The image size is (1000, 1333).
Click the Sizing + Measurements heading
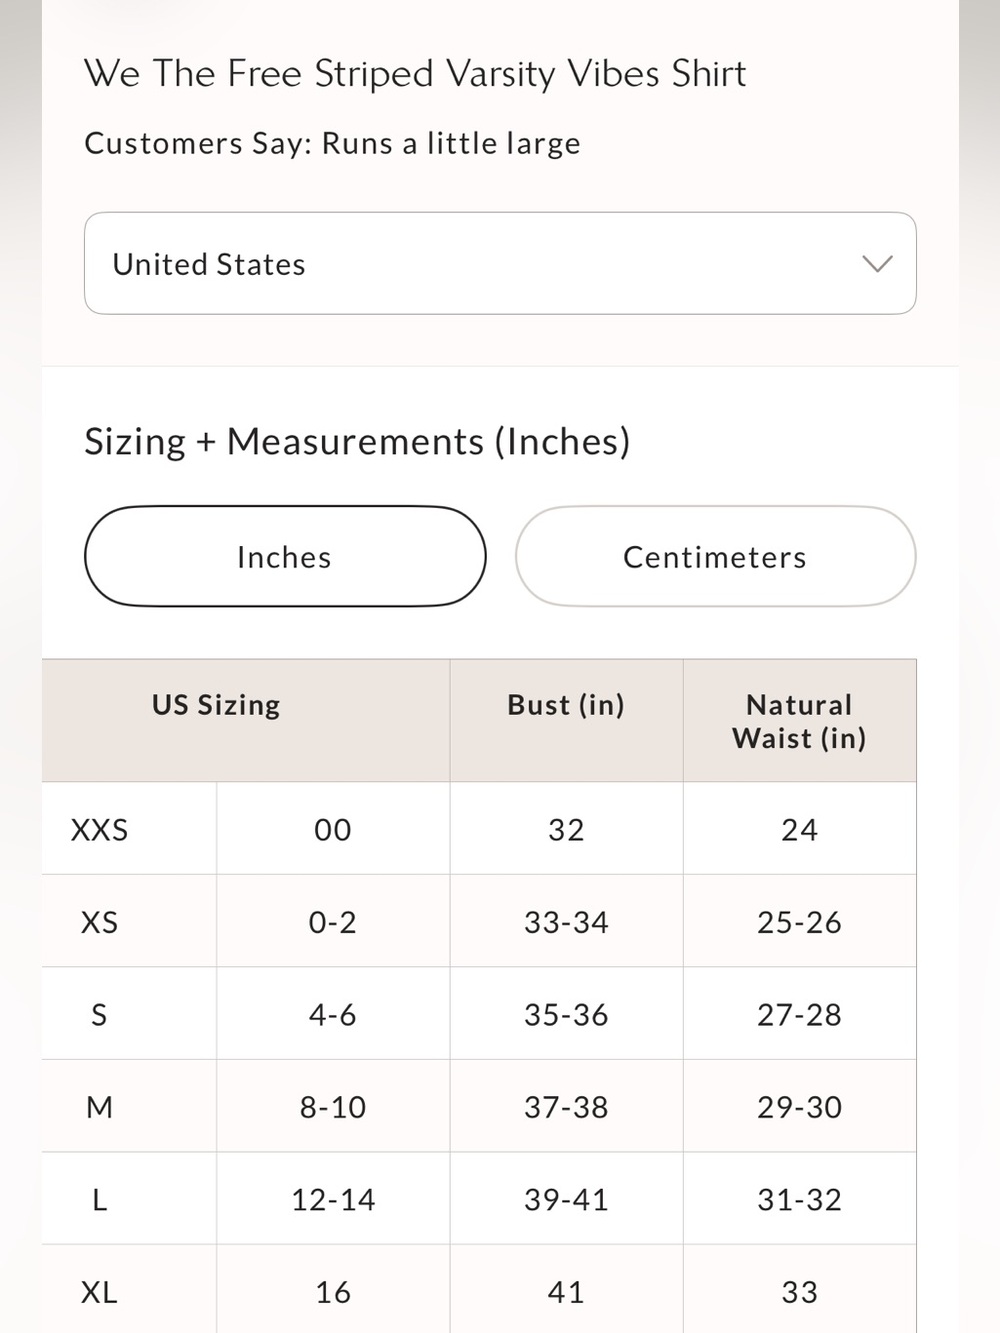pos(357,442)
